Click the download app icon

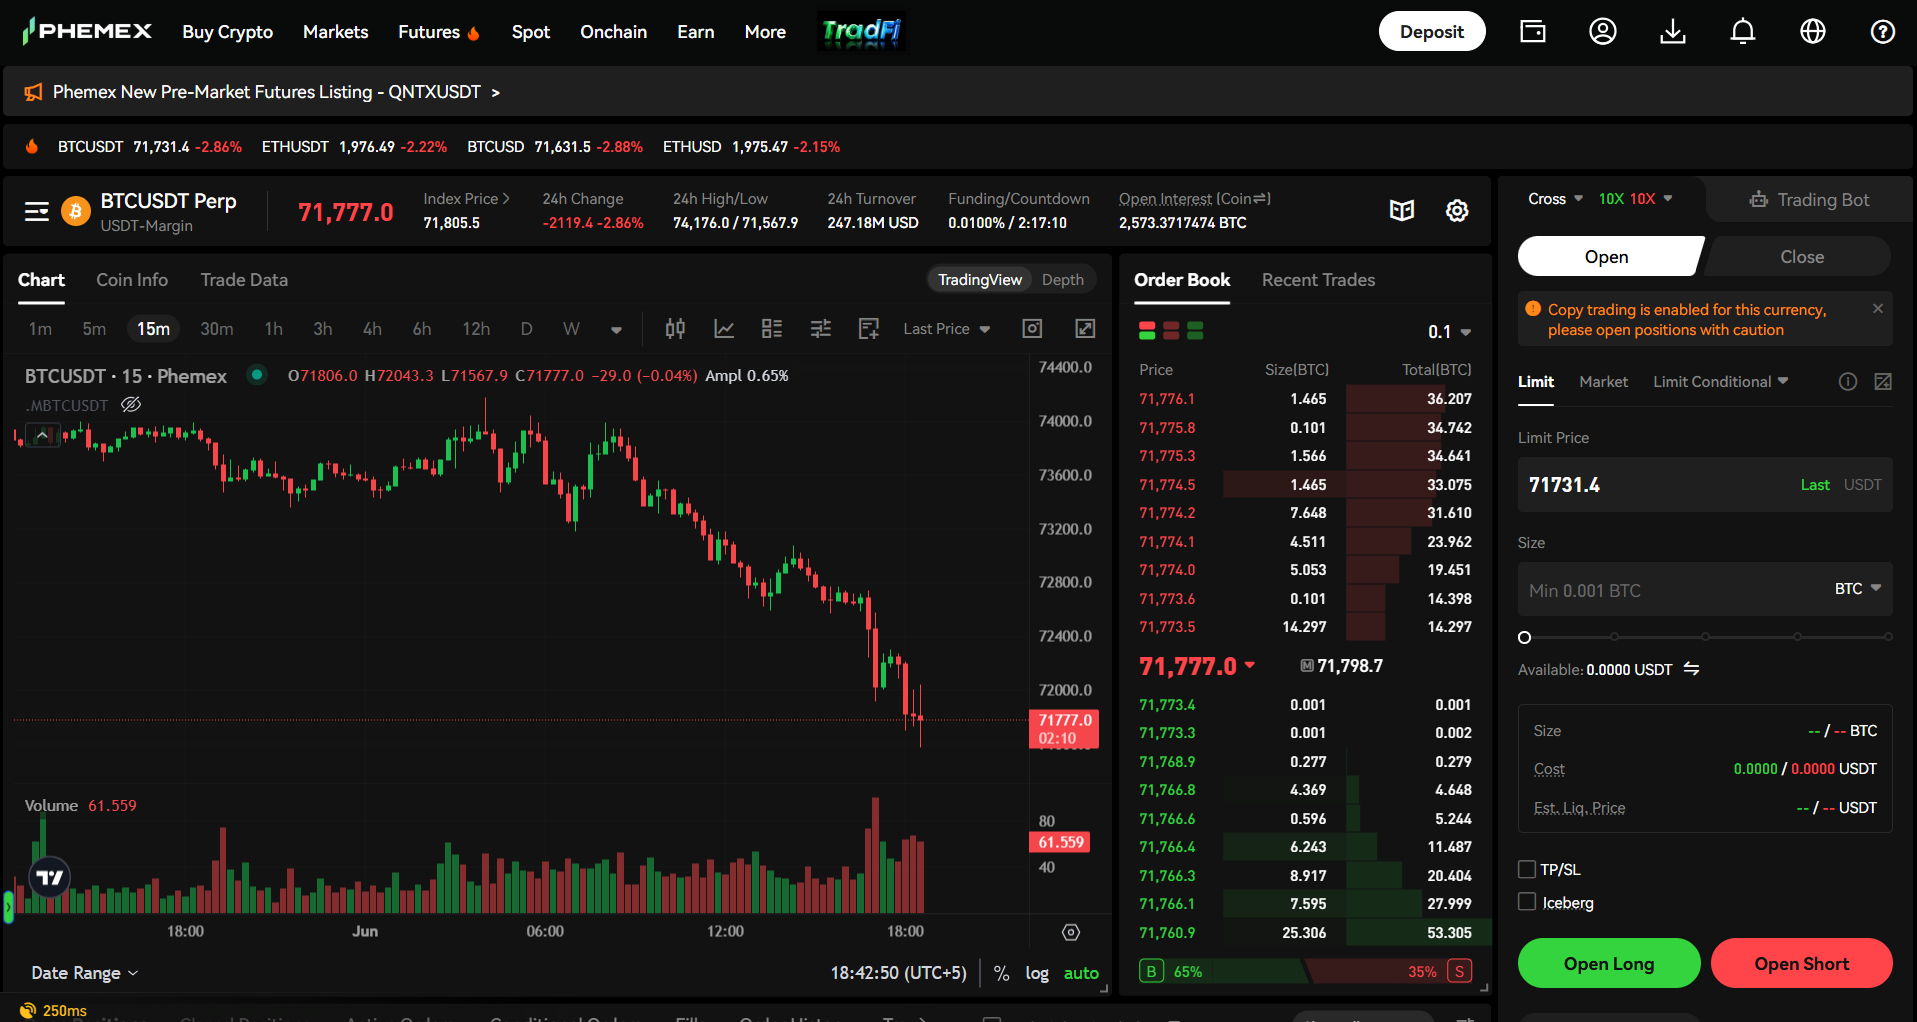1673,32
